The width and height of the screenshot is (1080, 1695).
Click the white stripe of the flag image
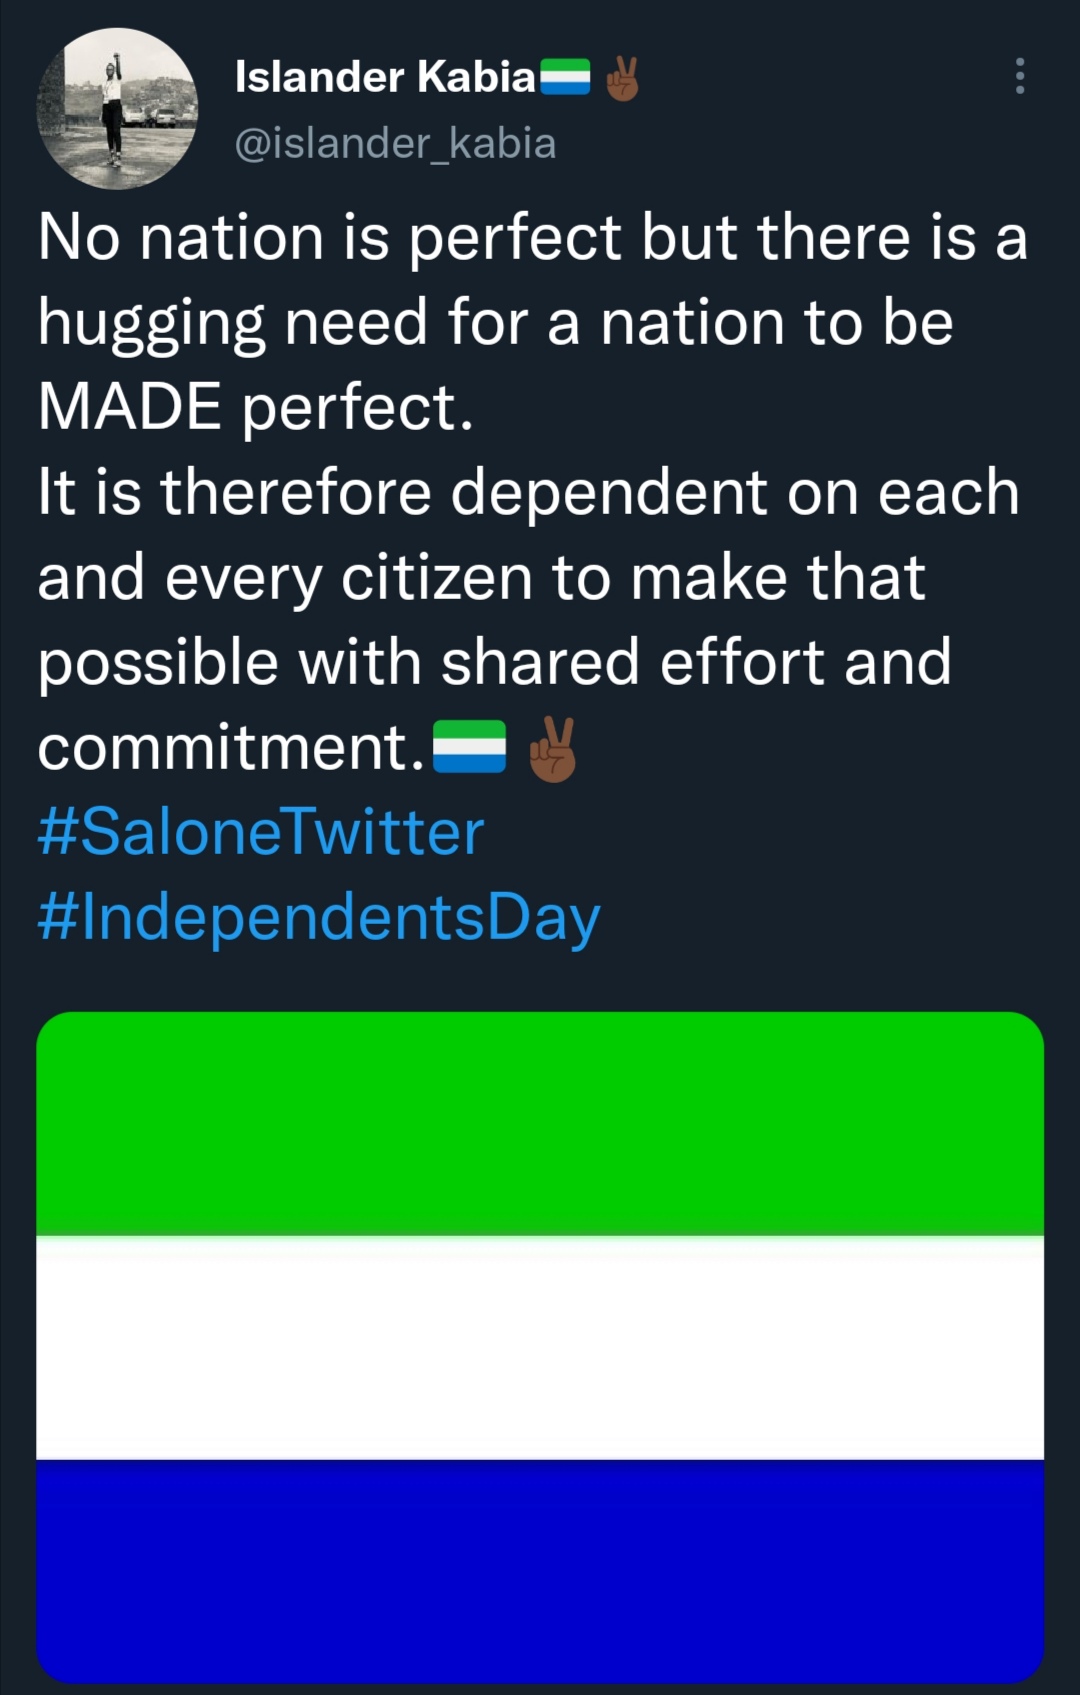[x=540, y=1347]
